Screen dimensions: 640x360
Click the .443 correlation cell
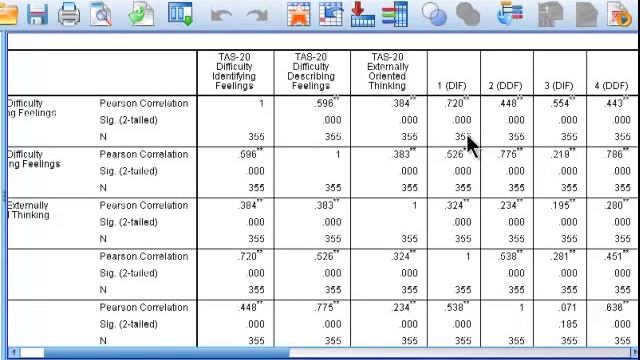point(617,103)
